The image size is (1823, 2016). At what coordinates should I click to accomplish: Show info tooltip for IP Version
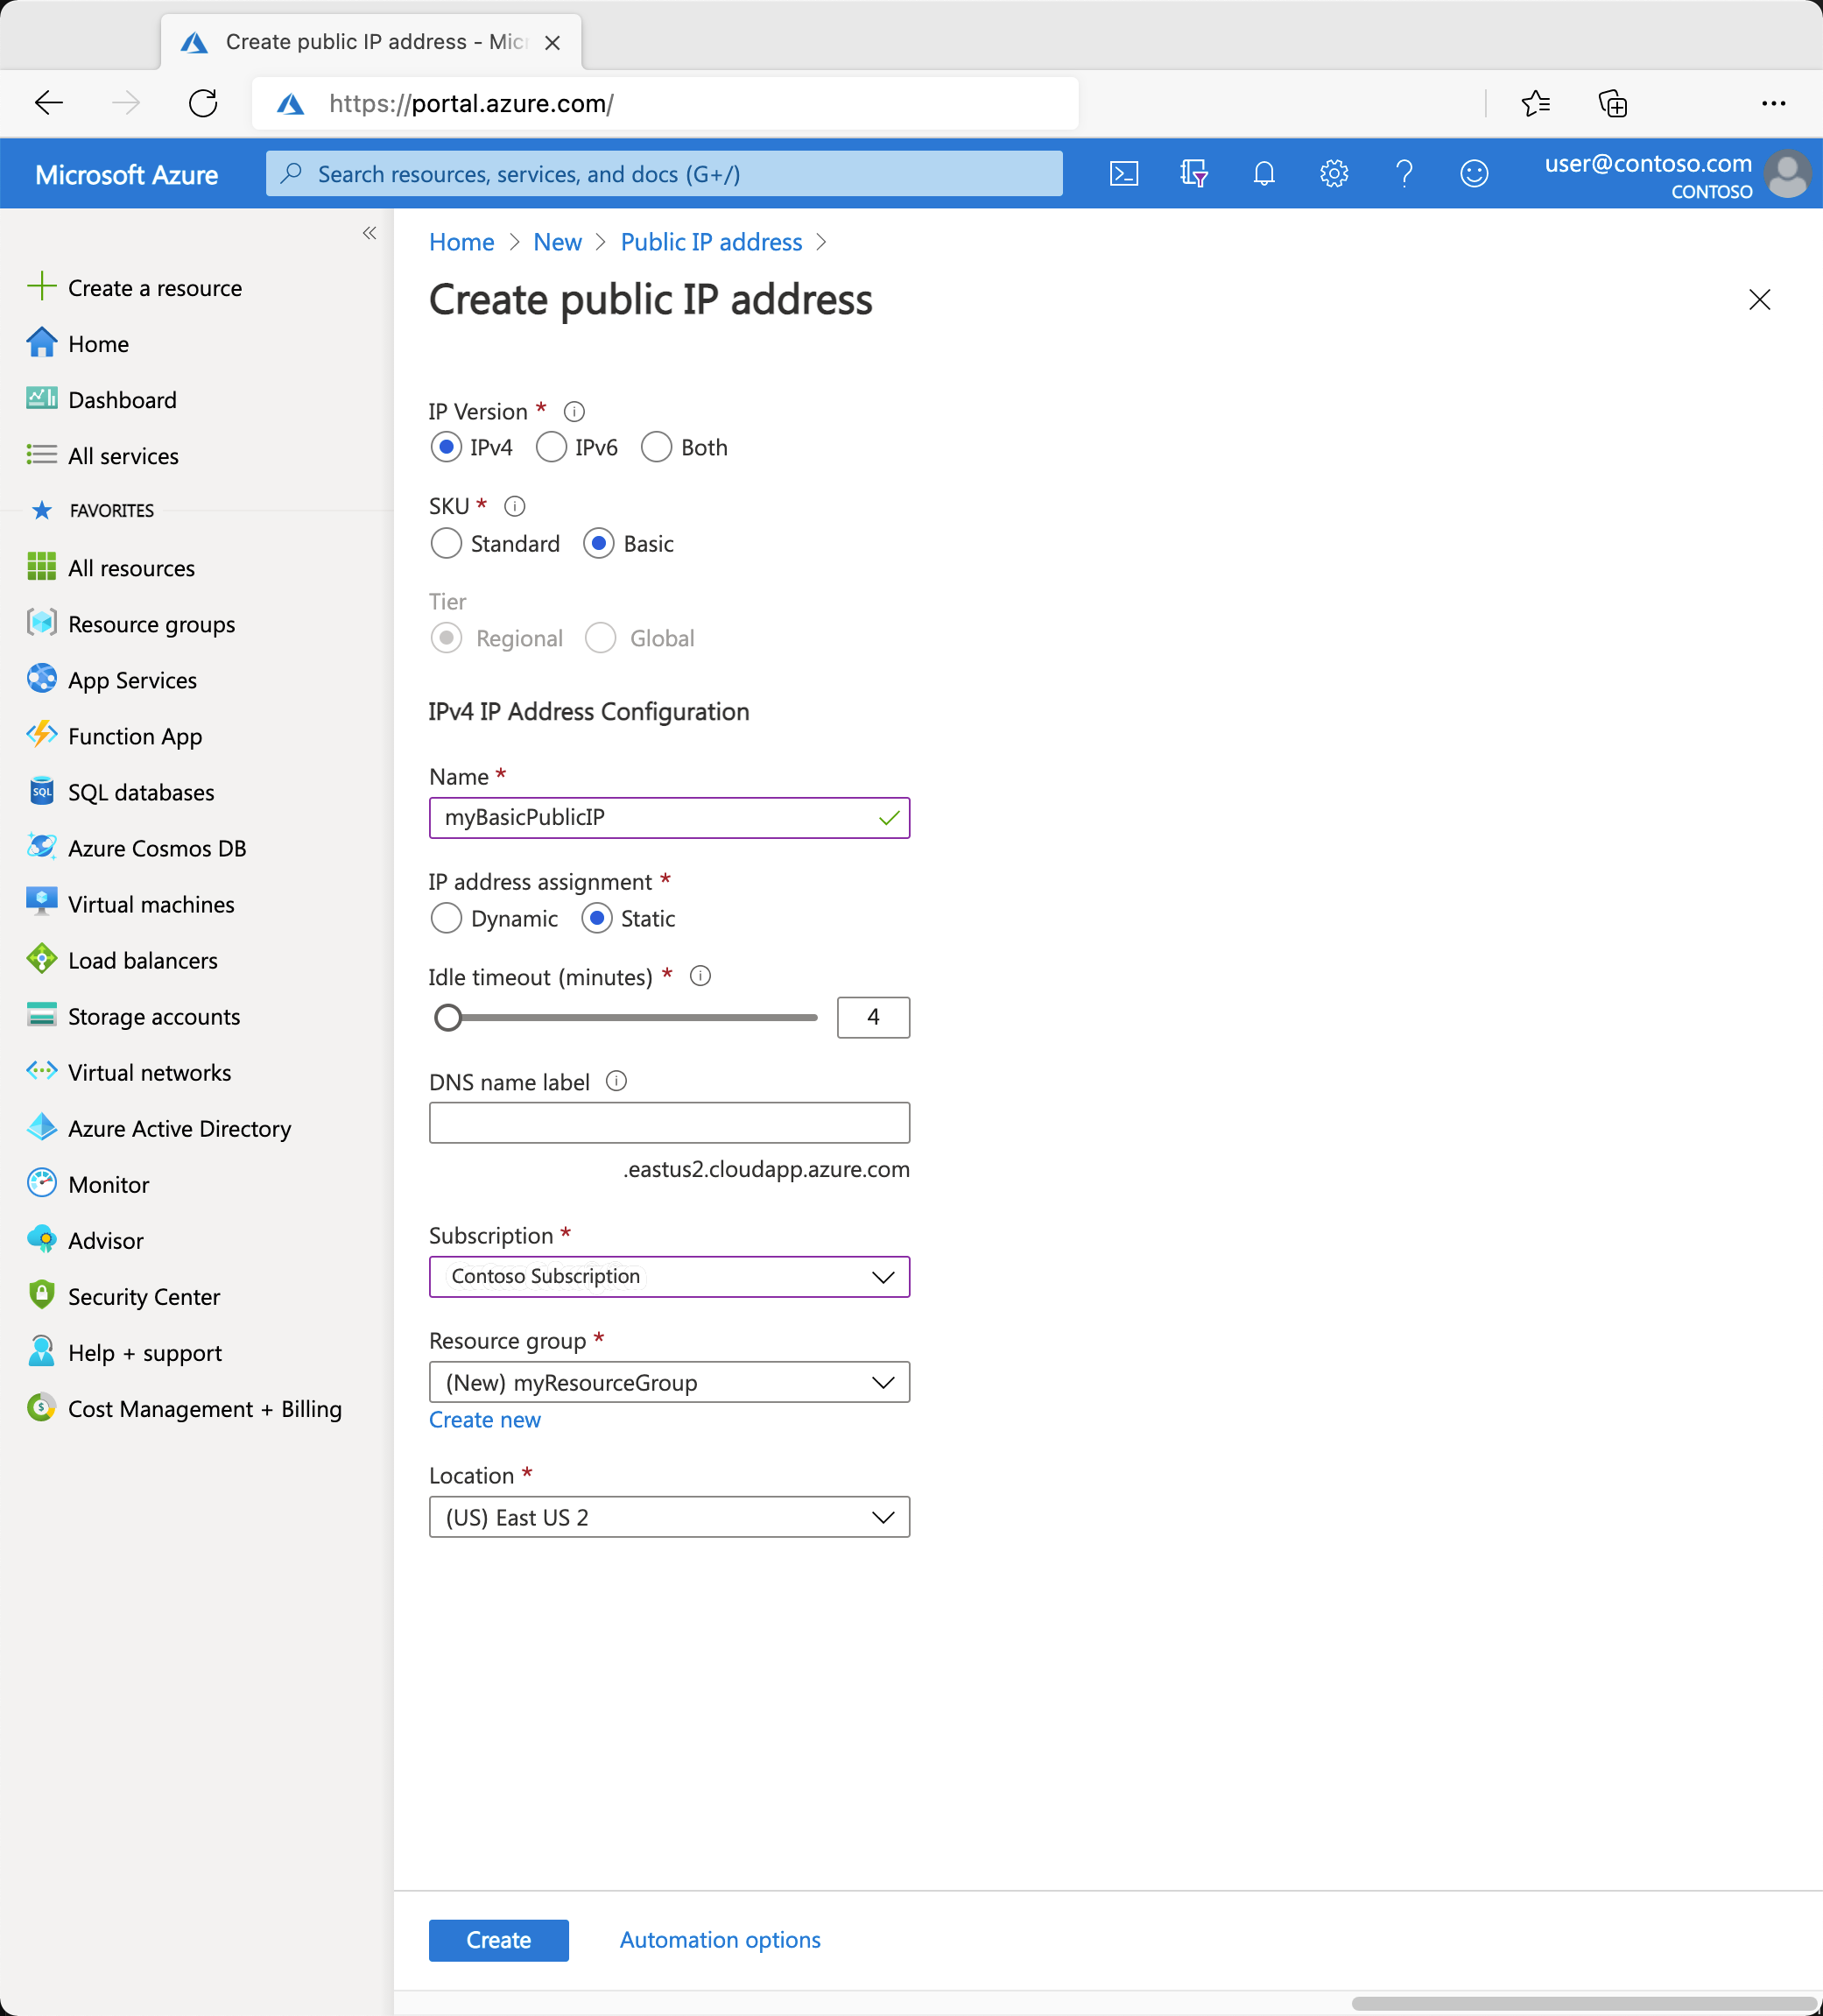(x=574, y=411)
